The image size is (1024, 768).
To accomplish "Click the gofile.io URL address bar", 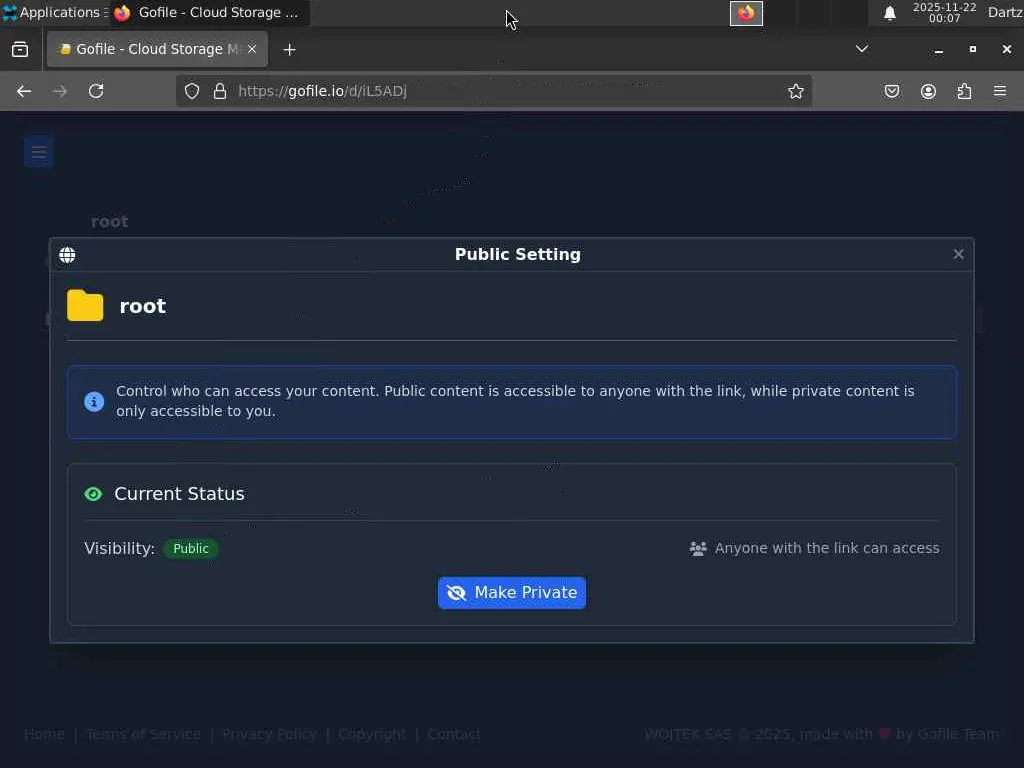I will [x=500, y=91].
